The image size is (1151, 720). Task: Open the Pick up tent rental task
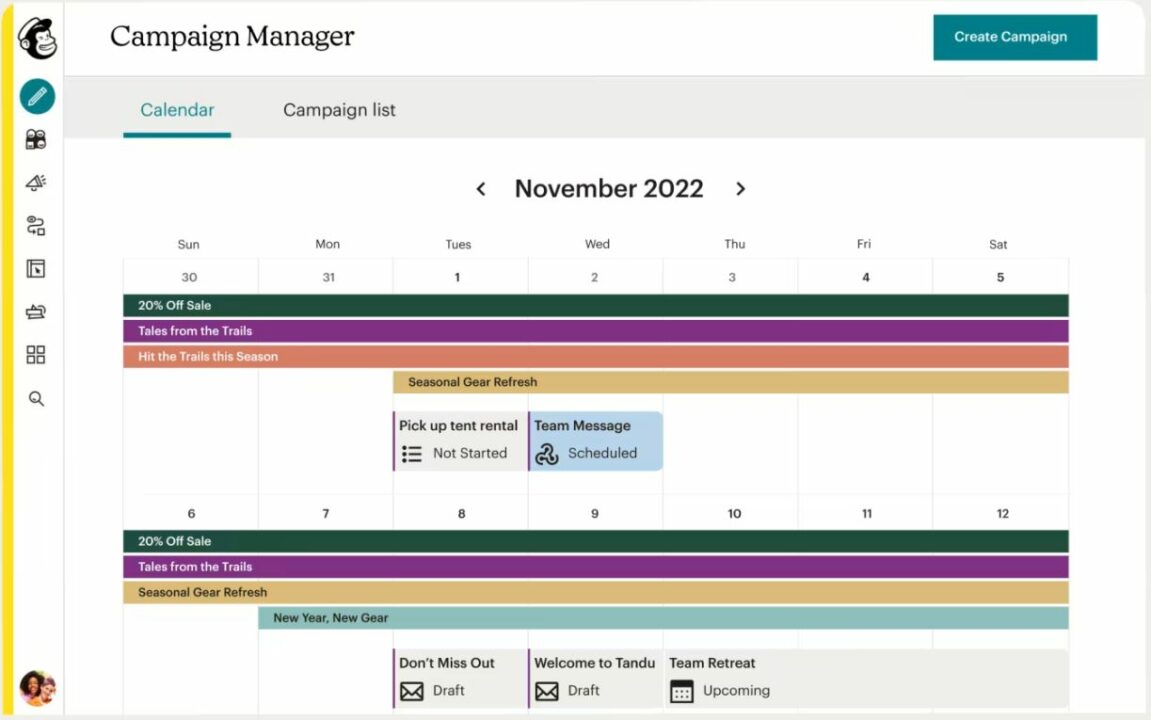click(x=460, y=440)
